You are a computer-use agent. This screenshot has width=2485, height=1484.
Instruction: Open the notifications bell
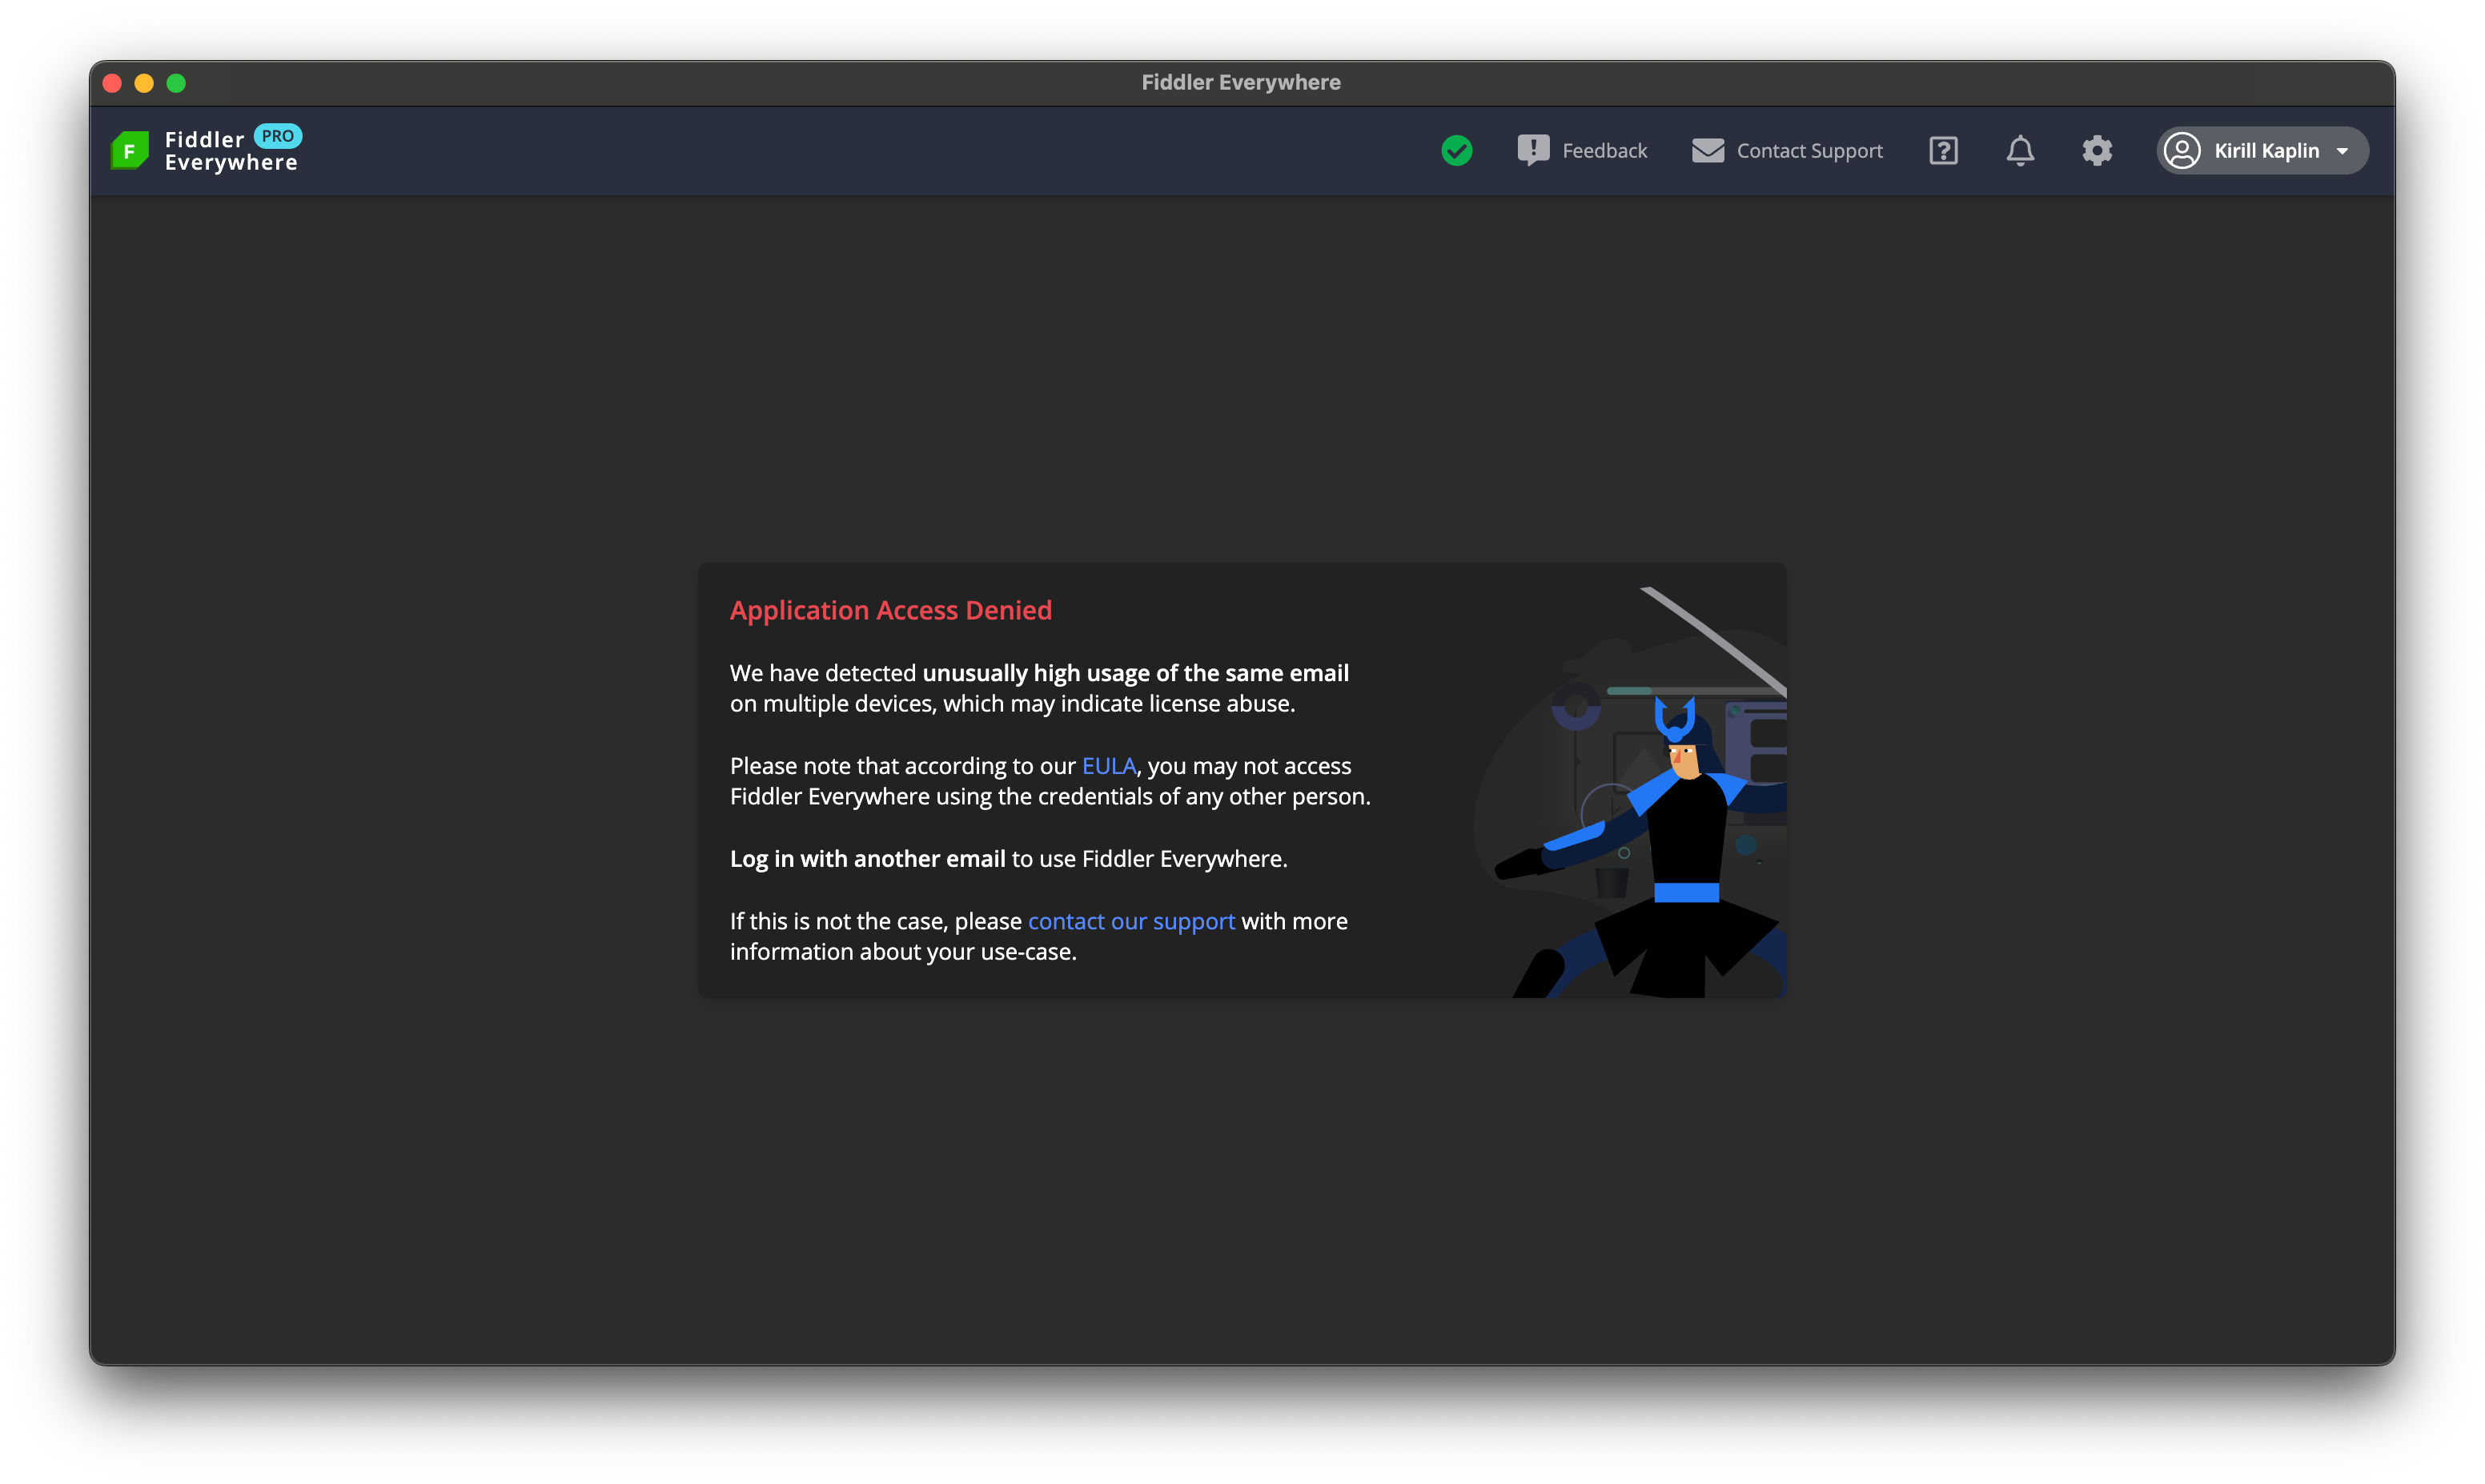point(2019,151)
